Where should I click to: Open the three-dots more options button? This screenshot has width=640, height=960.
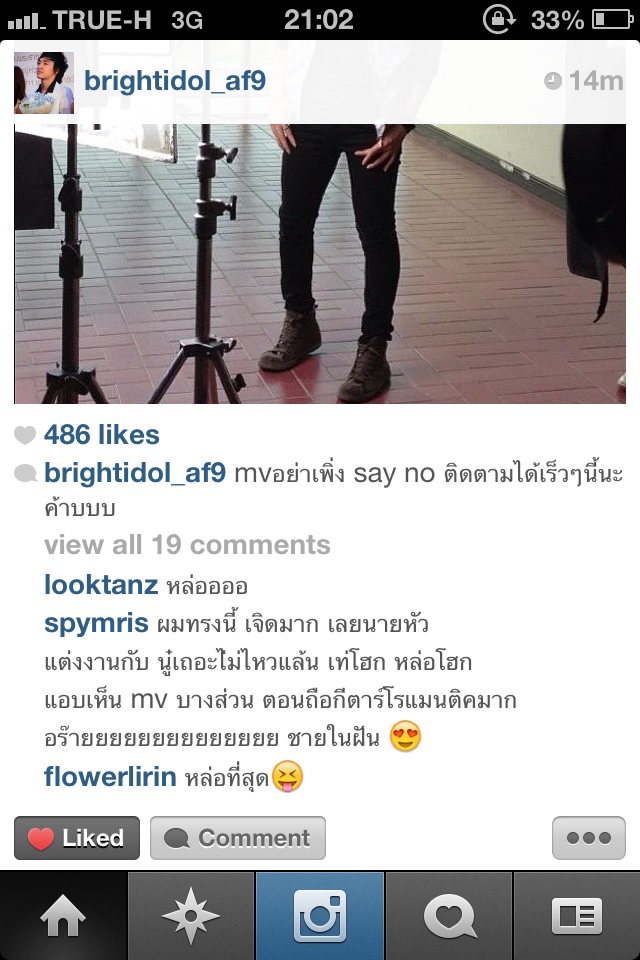click(589, 838)
